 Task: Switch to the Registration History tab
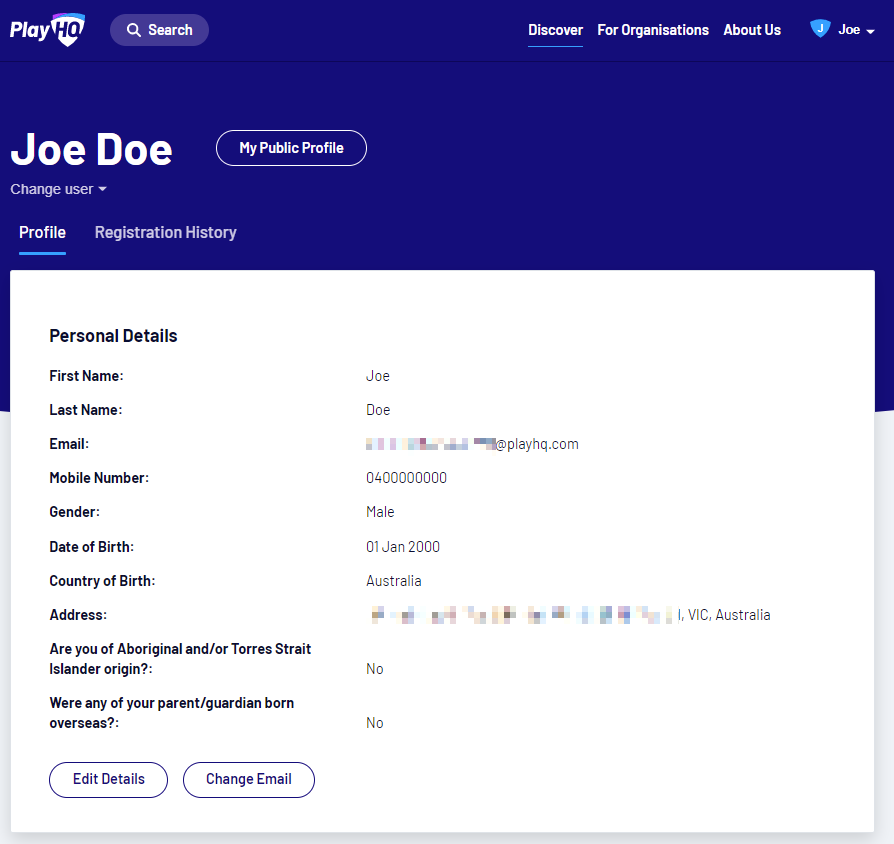[x=166, y=232]
